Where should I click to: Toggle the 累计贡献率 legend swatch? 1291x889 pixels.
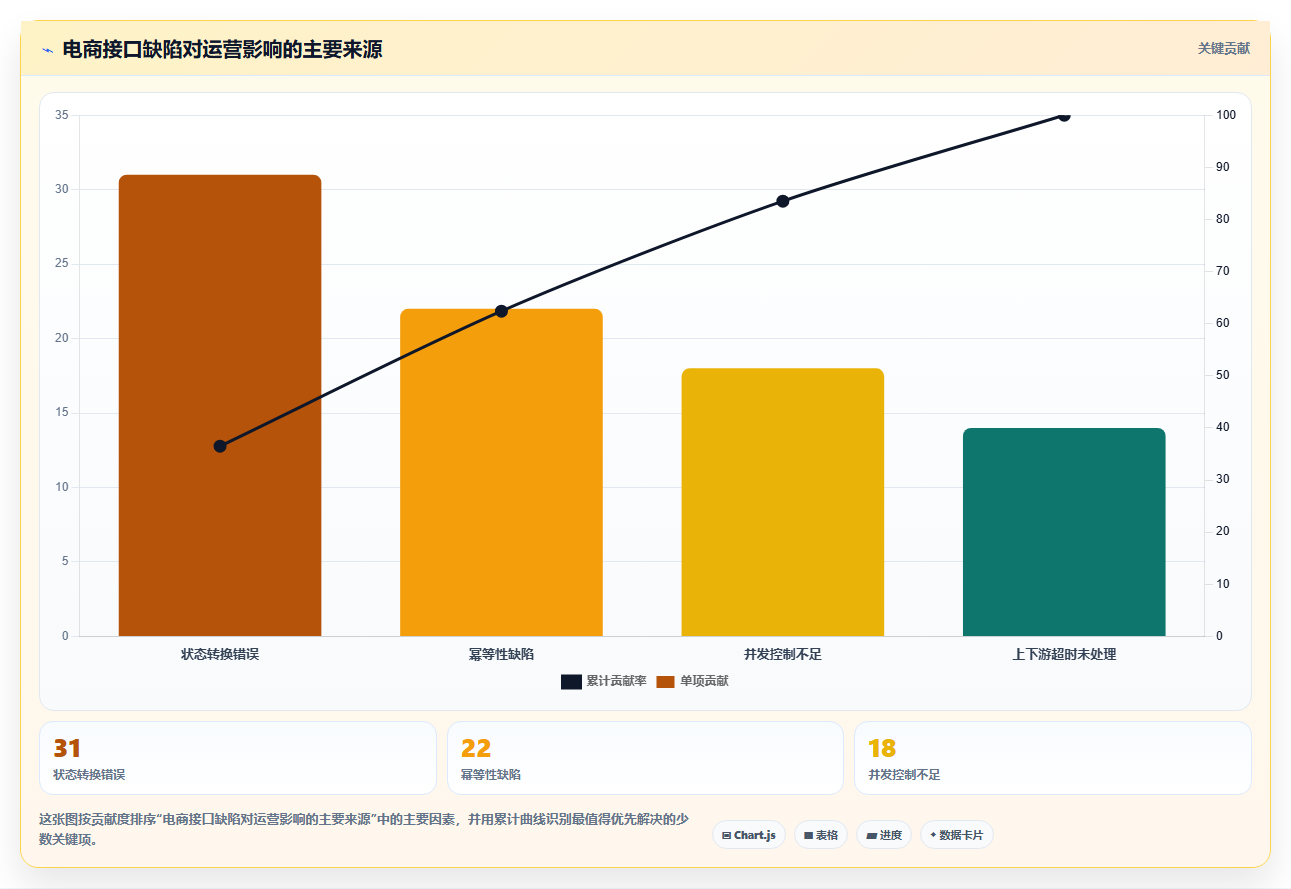tap(571, 681)
